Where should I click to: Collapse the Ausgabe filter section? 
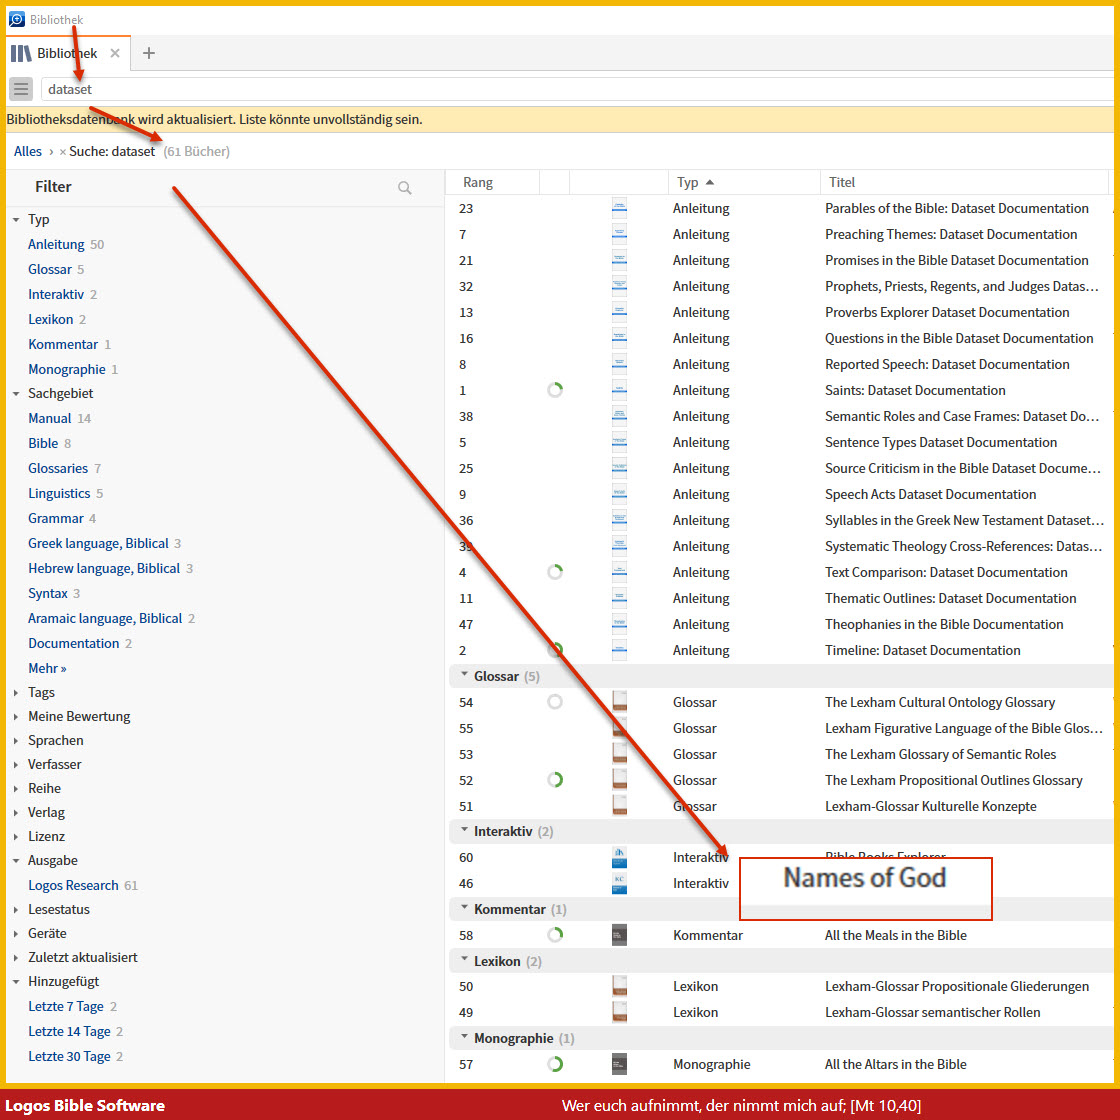coord(16,861)
